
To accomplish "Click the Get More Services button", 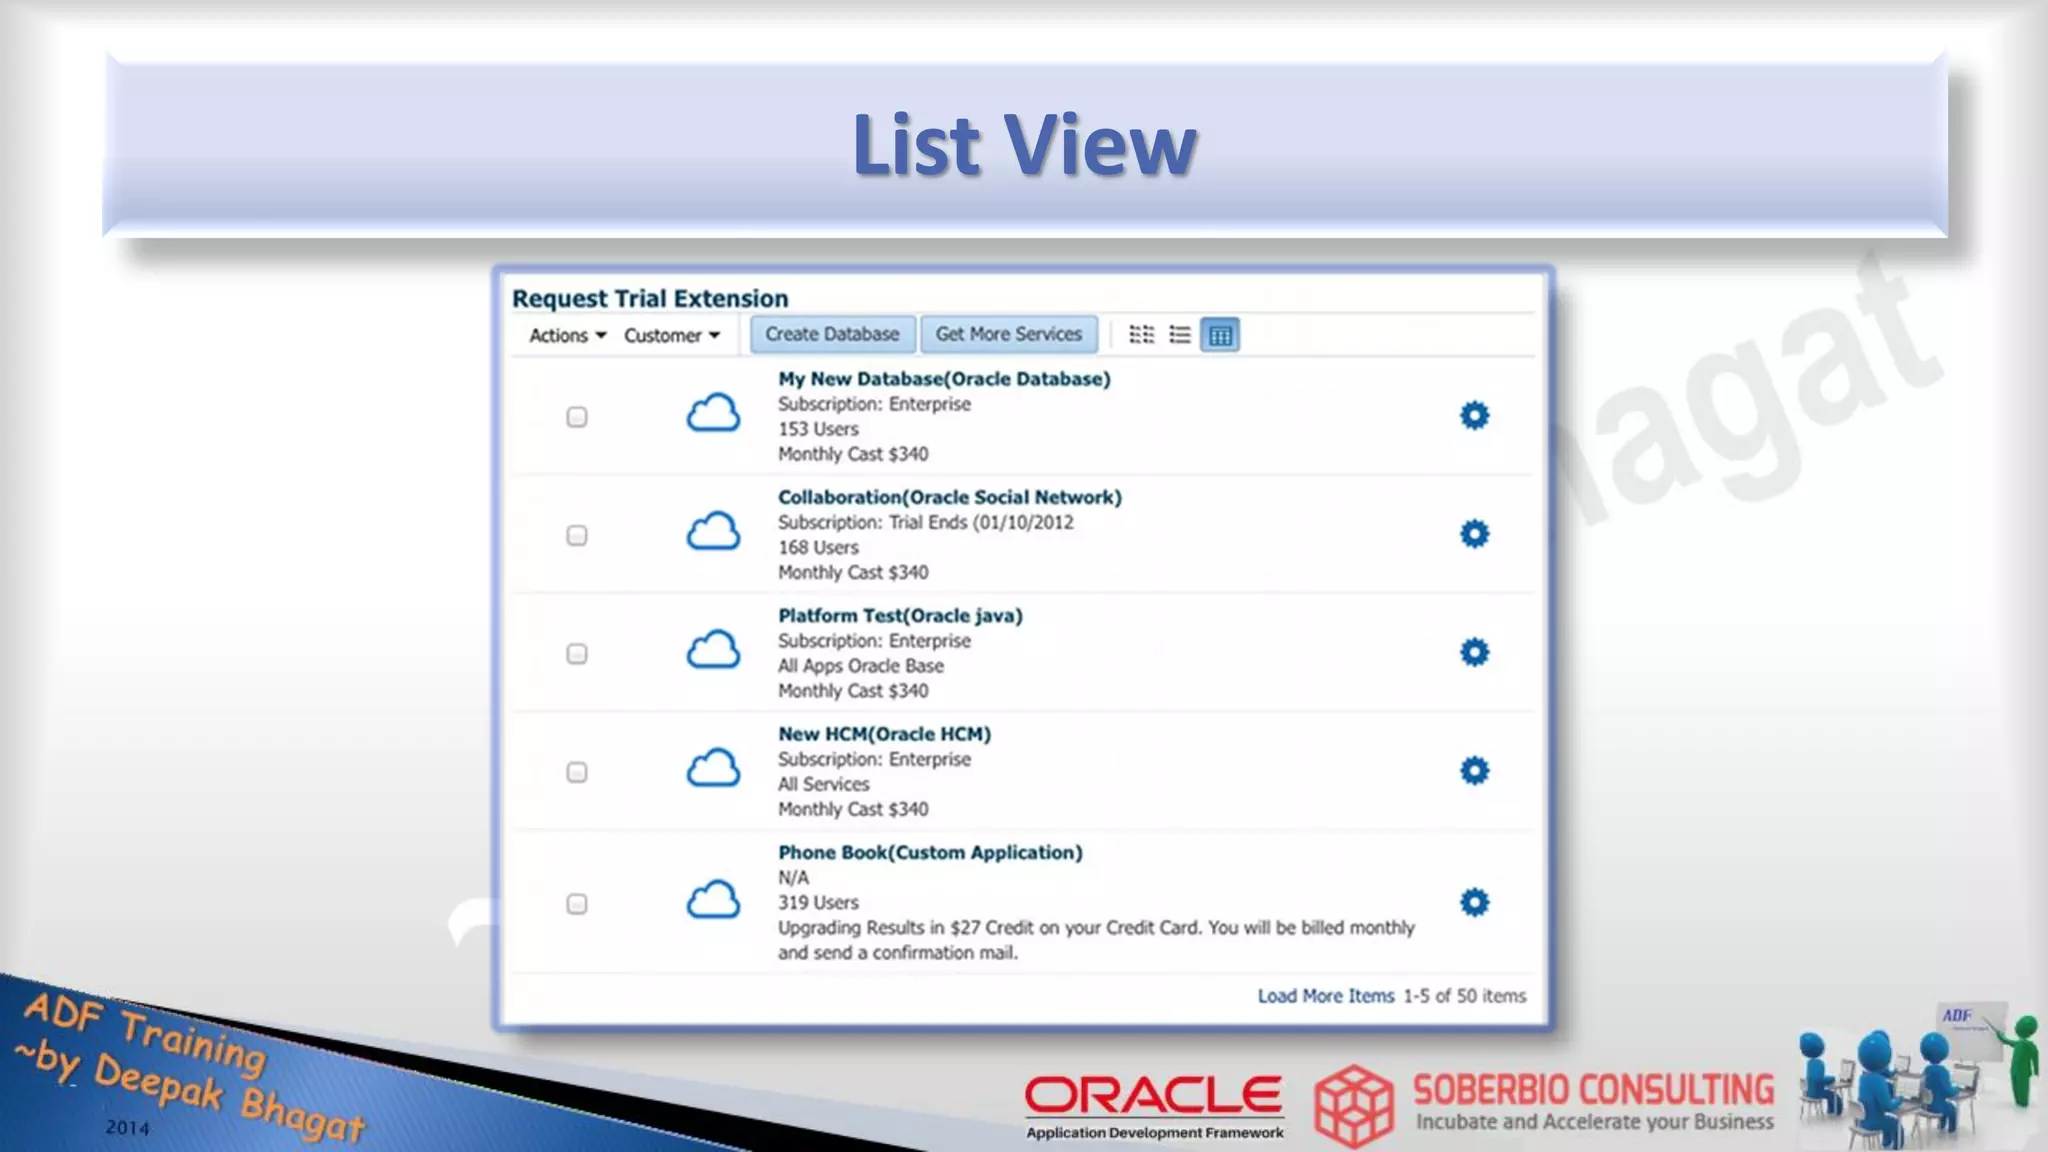I will point(1008,334).
